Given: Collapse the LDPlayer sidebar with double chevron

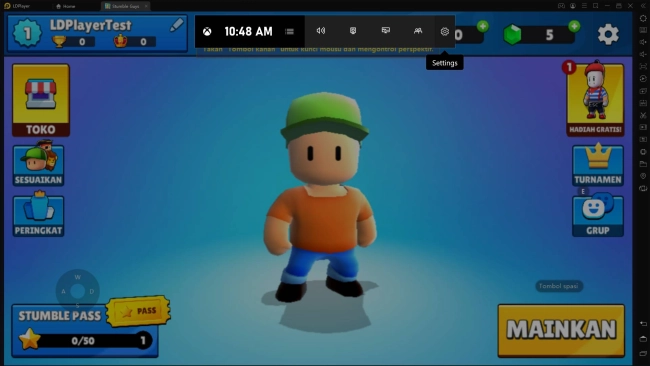Looking at the screenshot, I should (x=643, y=6).
